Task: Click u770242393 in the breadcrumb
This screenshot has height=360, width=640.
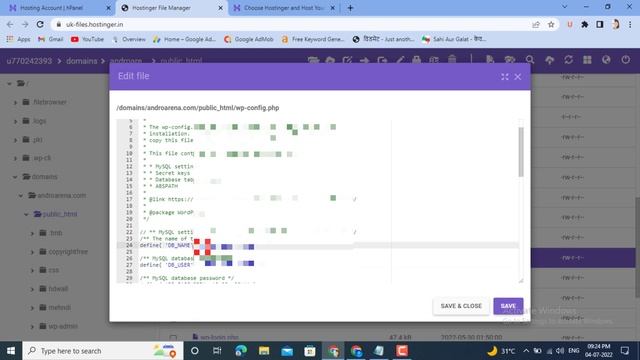Action: coord(29,61)
